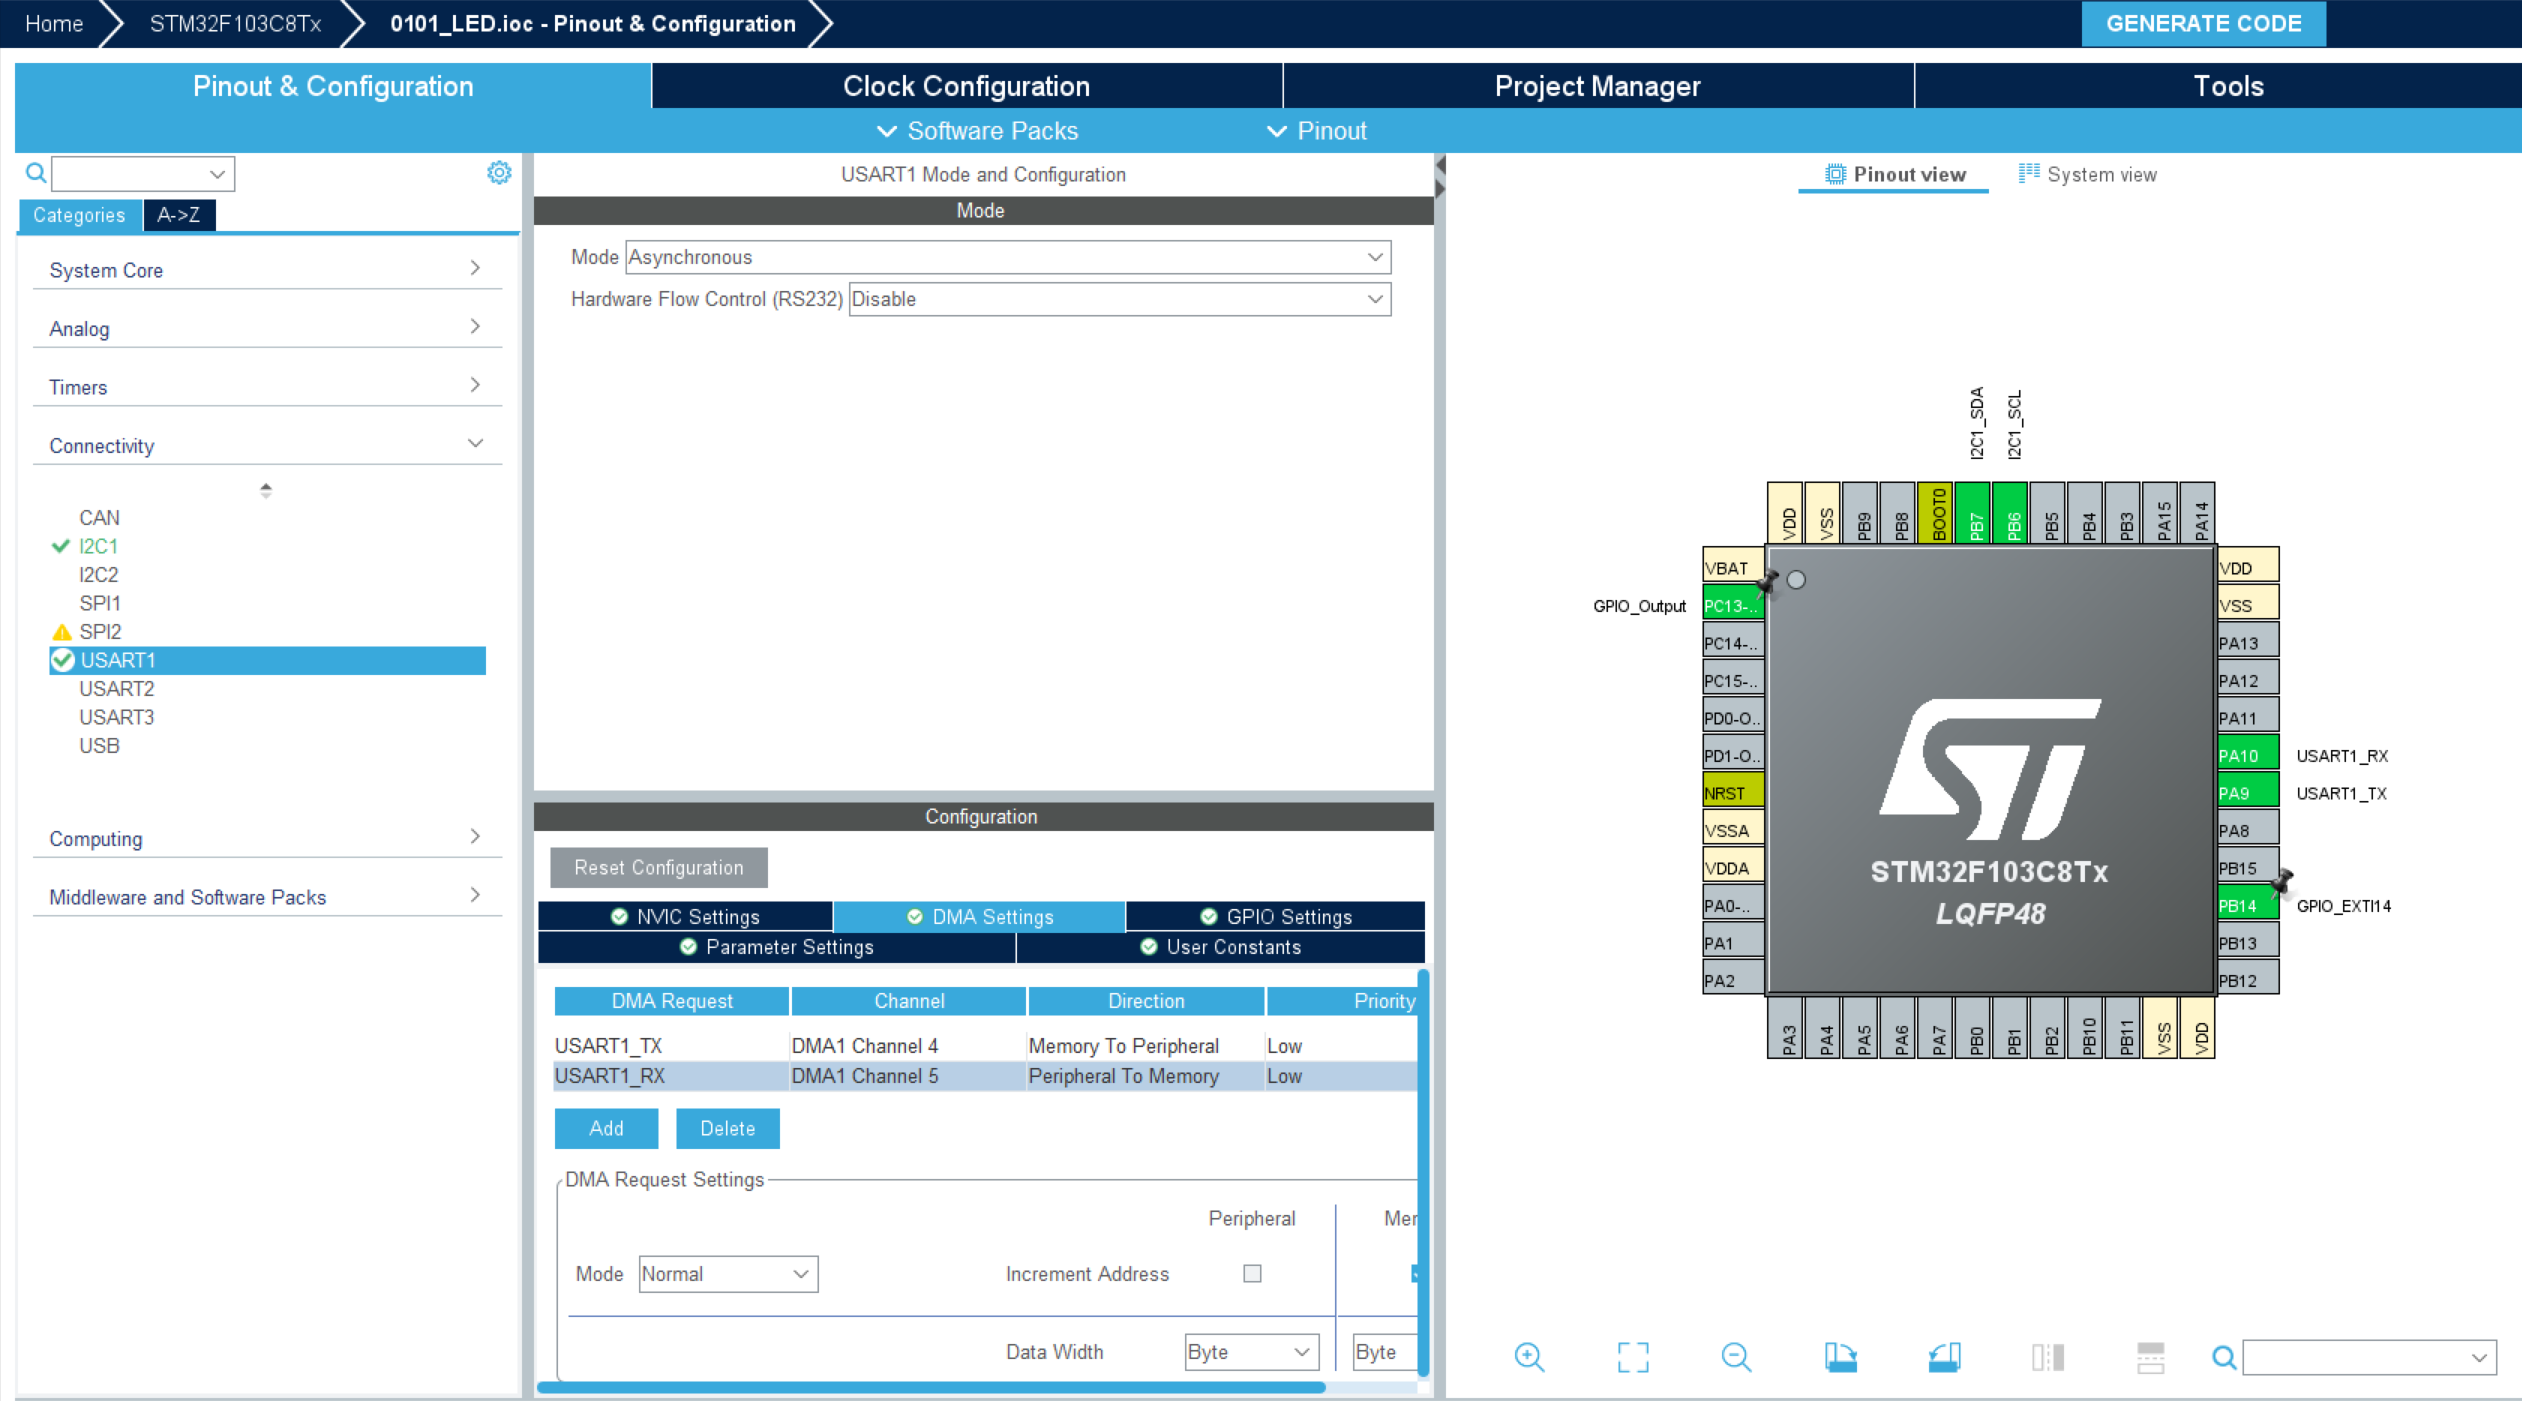Sort by the Priority column header
This screenshot has width=2522, height=1401.
[x=1343, y=1001]
